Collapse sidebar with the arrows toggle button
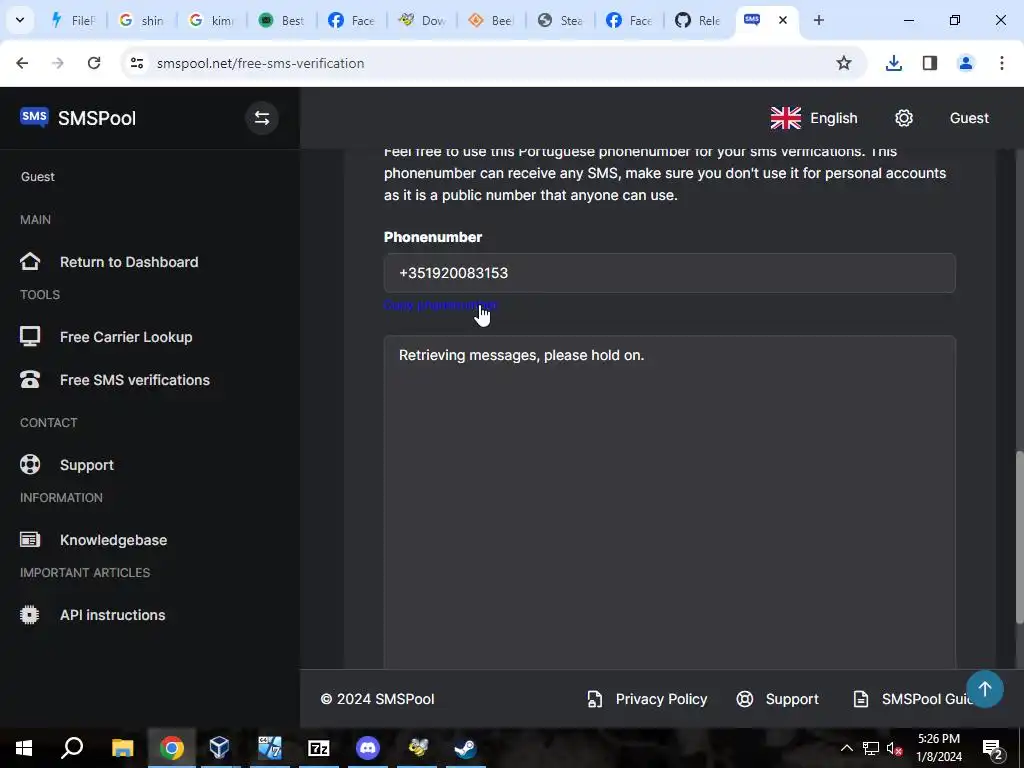Screen dimensions: 1024x768 [x=262, y=118]
